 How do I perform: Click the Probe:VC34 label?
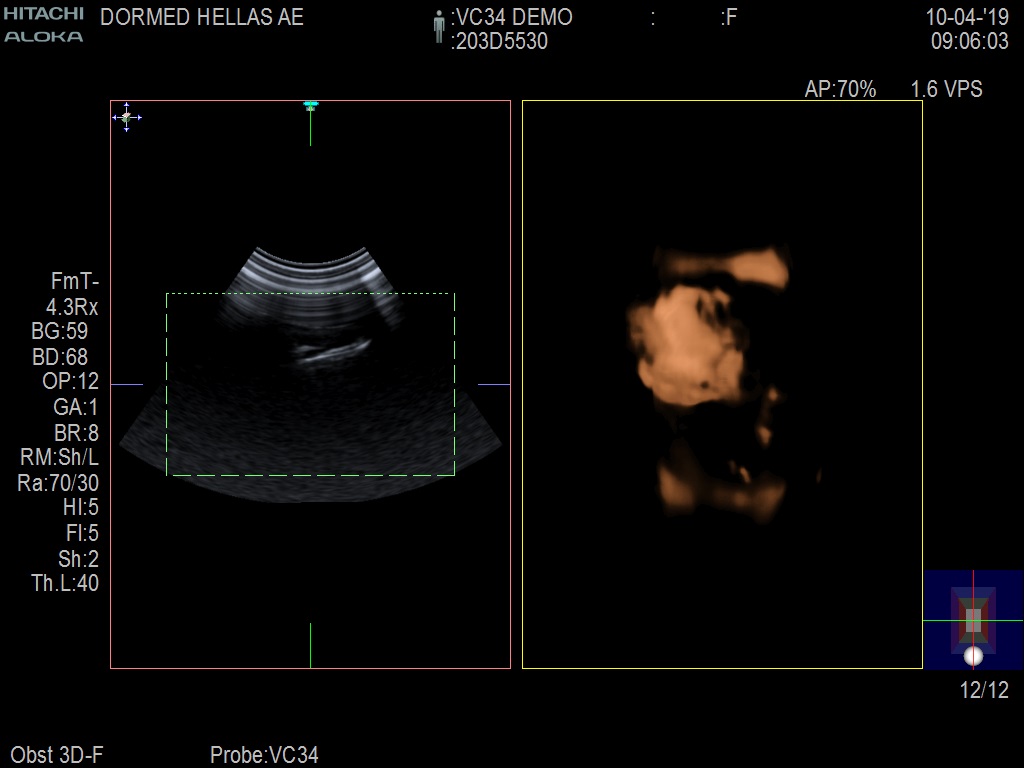point(264,755)
